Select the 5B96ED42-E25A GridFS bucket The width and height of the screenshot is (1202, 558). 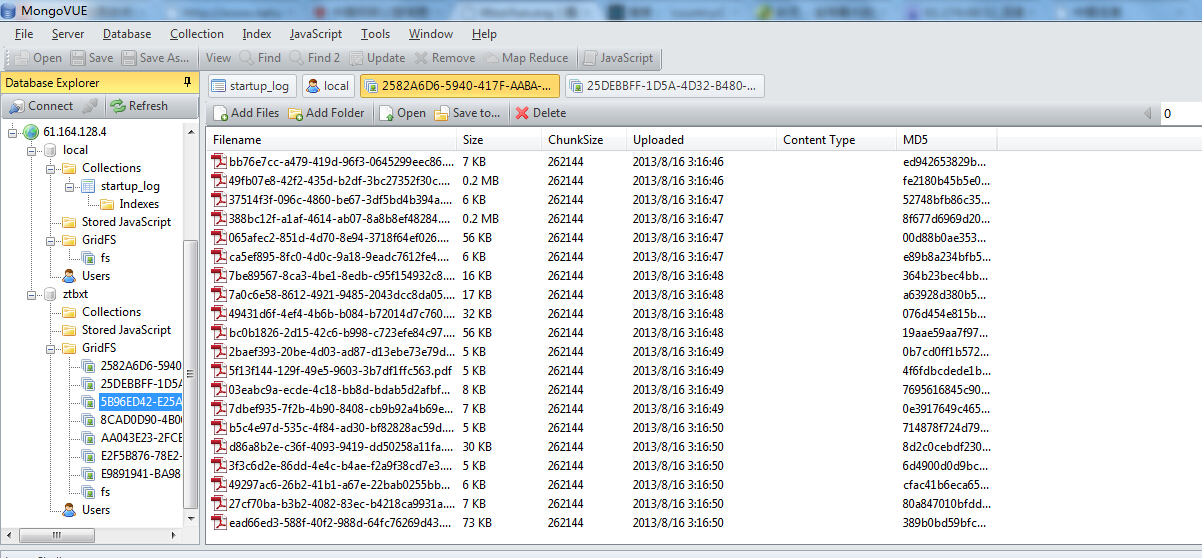[140, 402]
